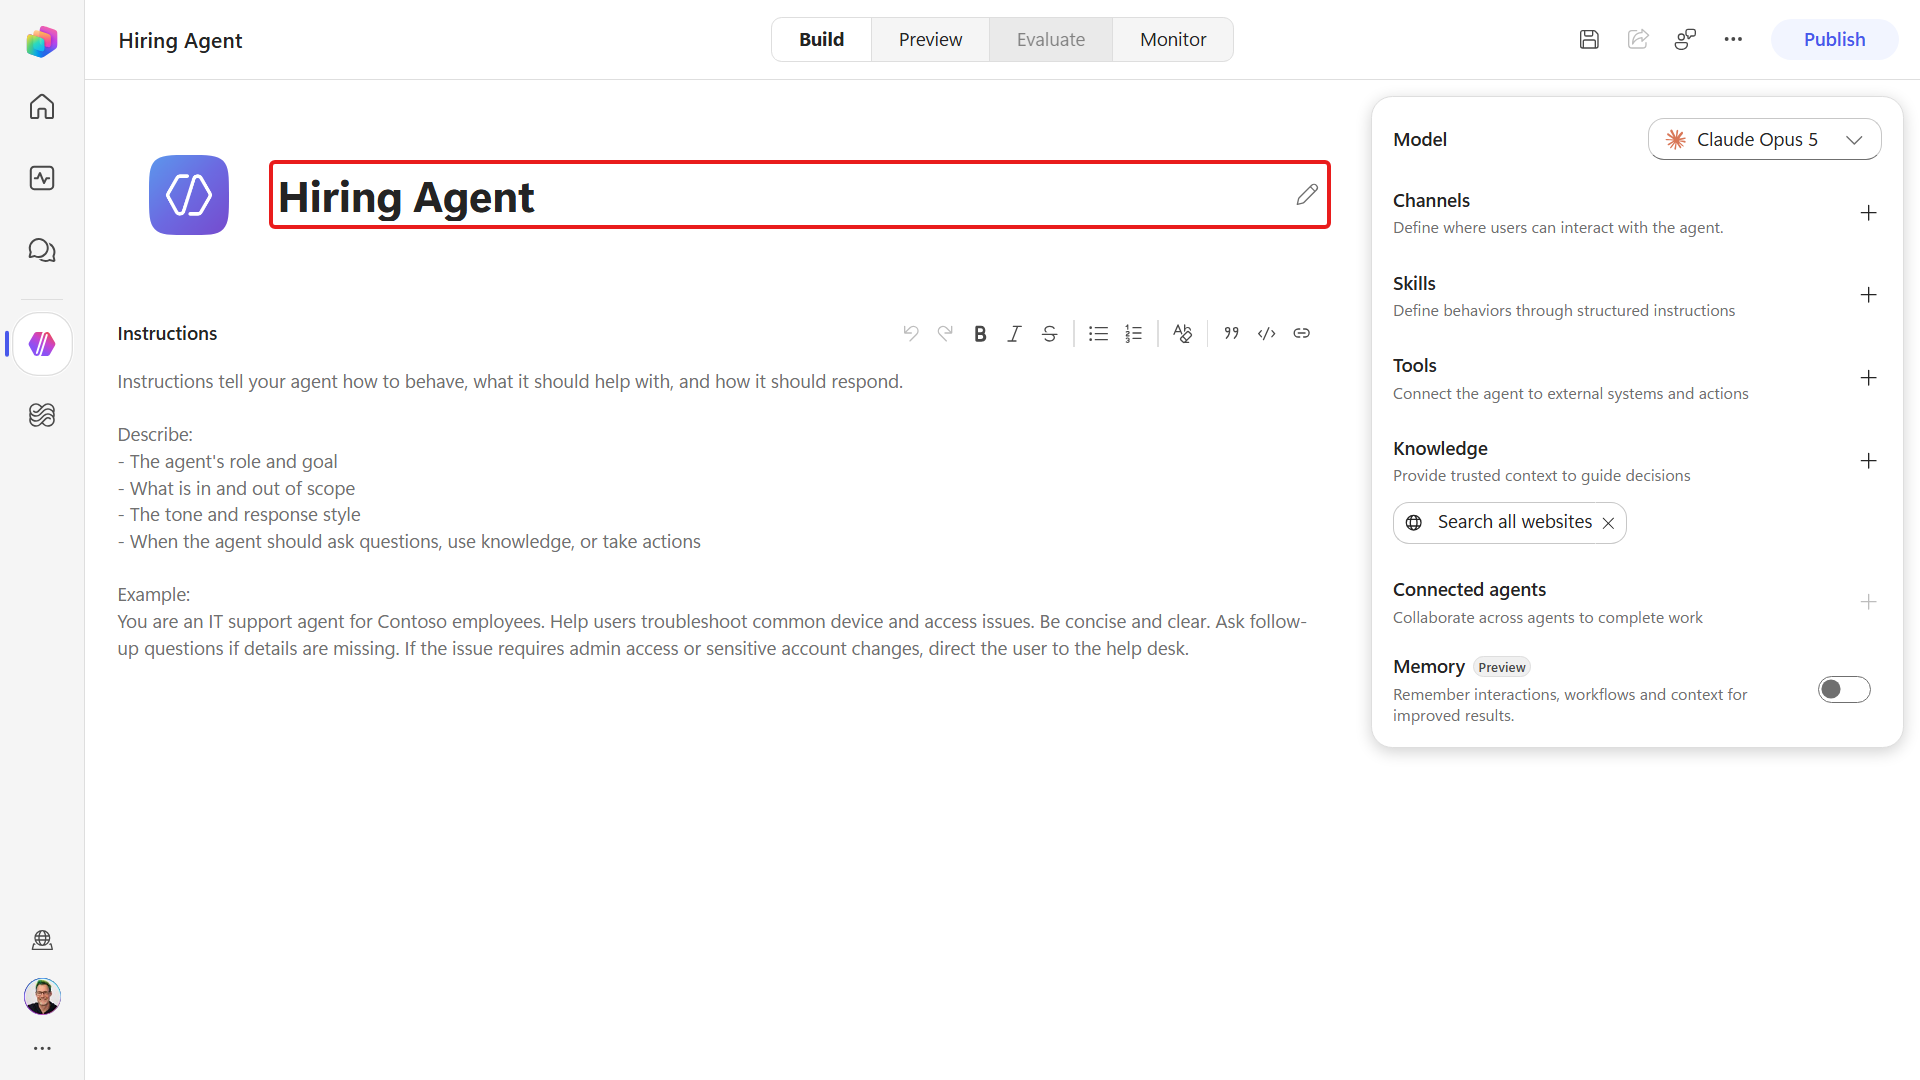Click the Publish button

pyautogui.click(x=1834, y=39)
